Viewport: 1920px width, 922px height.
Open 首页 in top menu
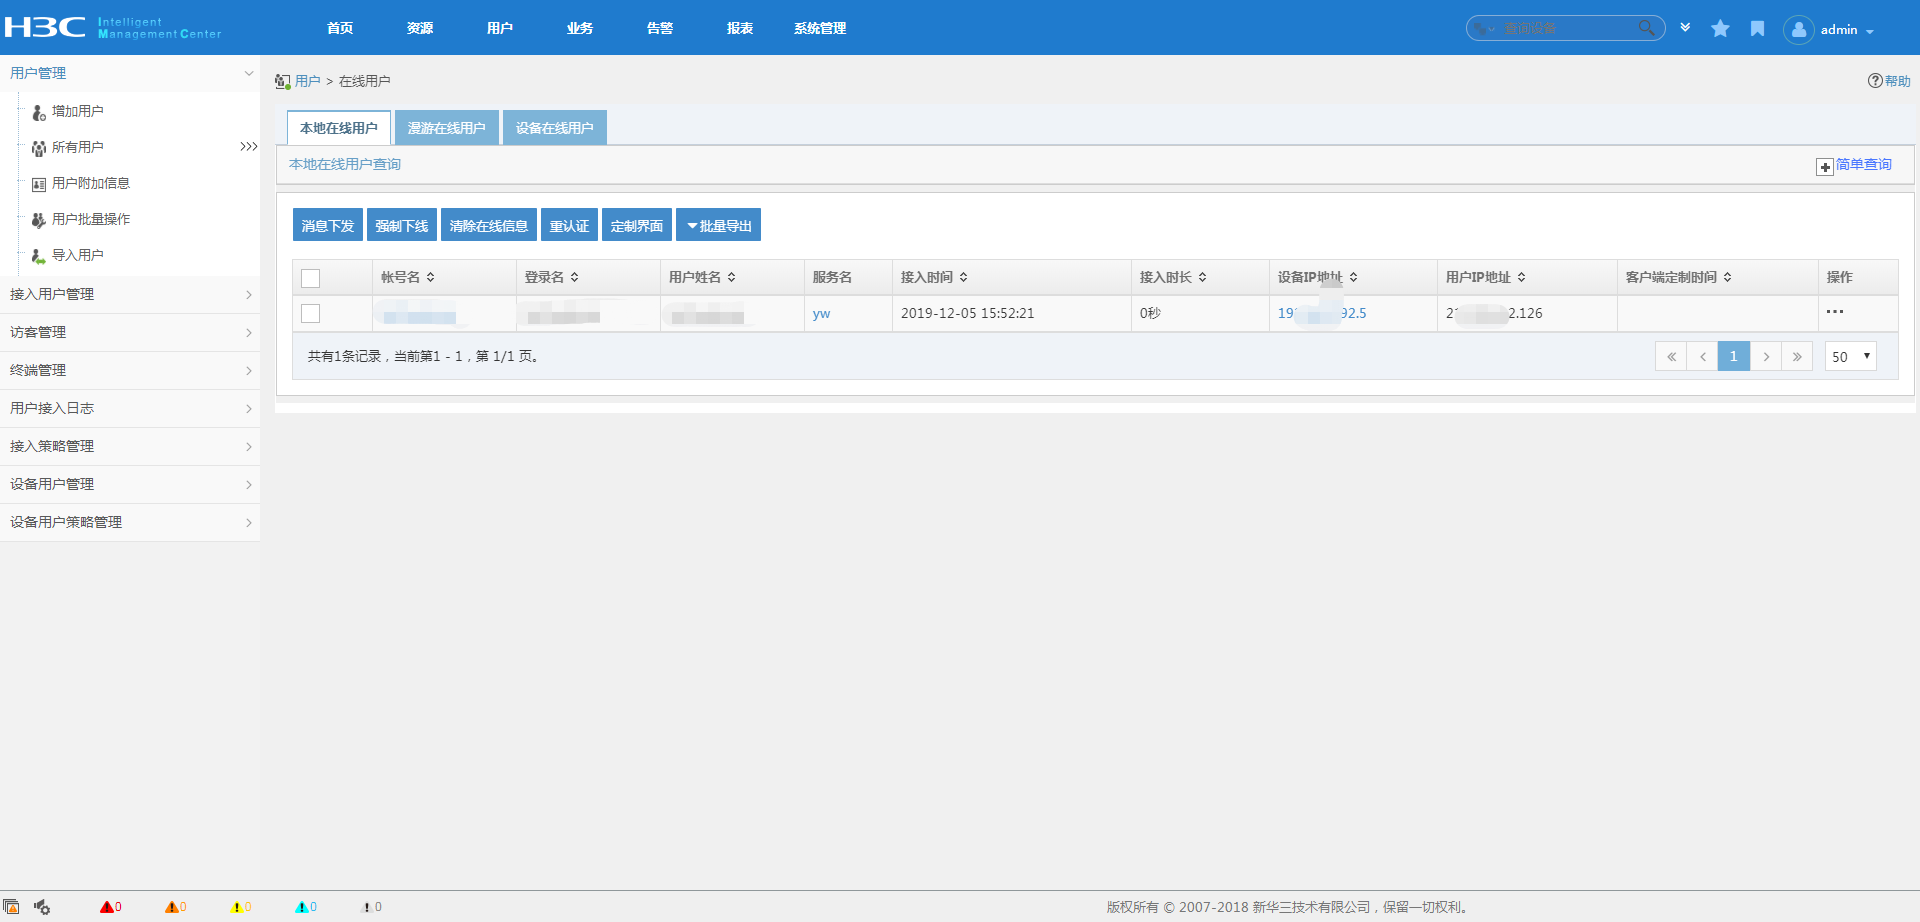click(x=340, y=28)
